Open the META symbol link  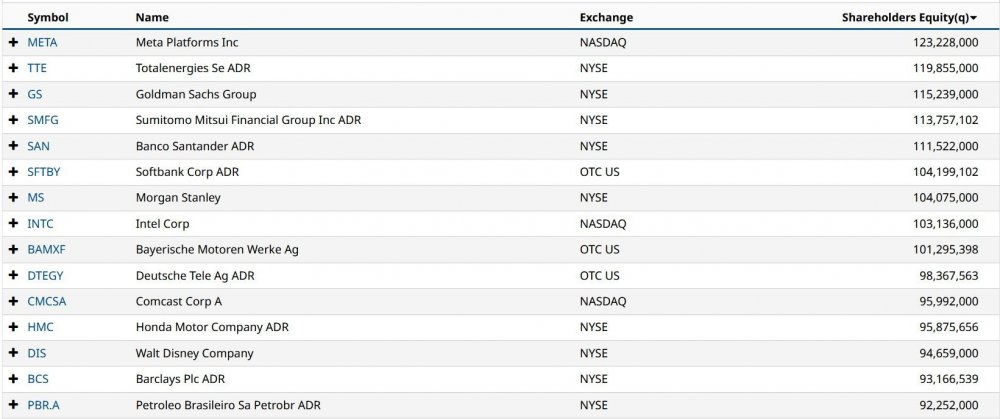tap(43, 43)
